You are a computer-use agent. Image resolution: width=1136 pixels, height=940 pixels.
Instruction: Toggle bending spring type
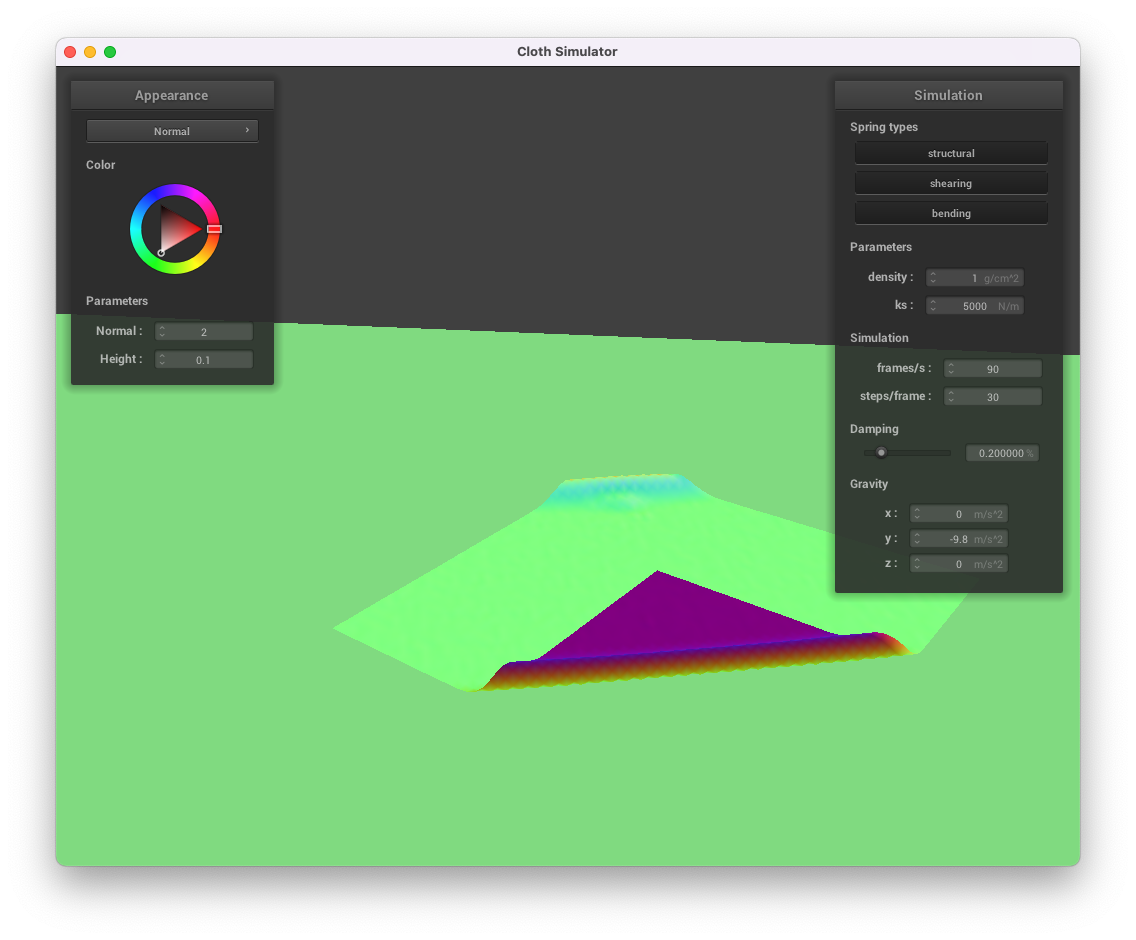pyautogui.click(x=951, y=213)
